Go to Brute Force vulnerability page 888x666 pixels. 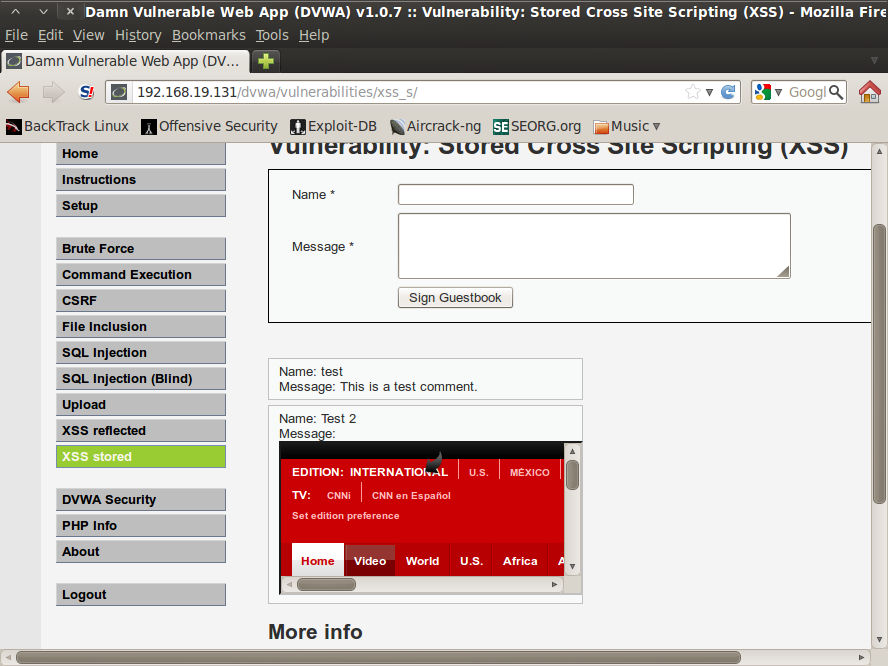pos(141,249)
